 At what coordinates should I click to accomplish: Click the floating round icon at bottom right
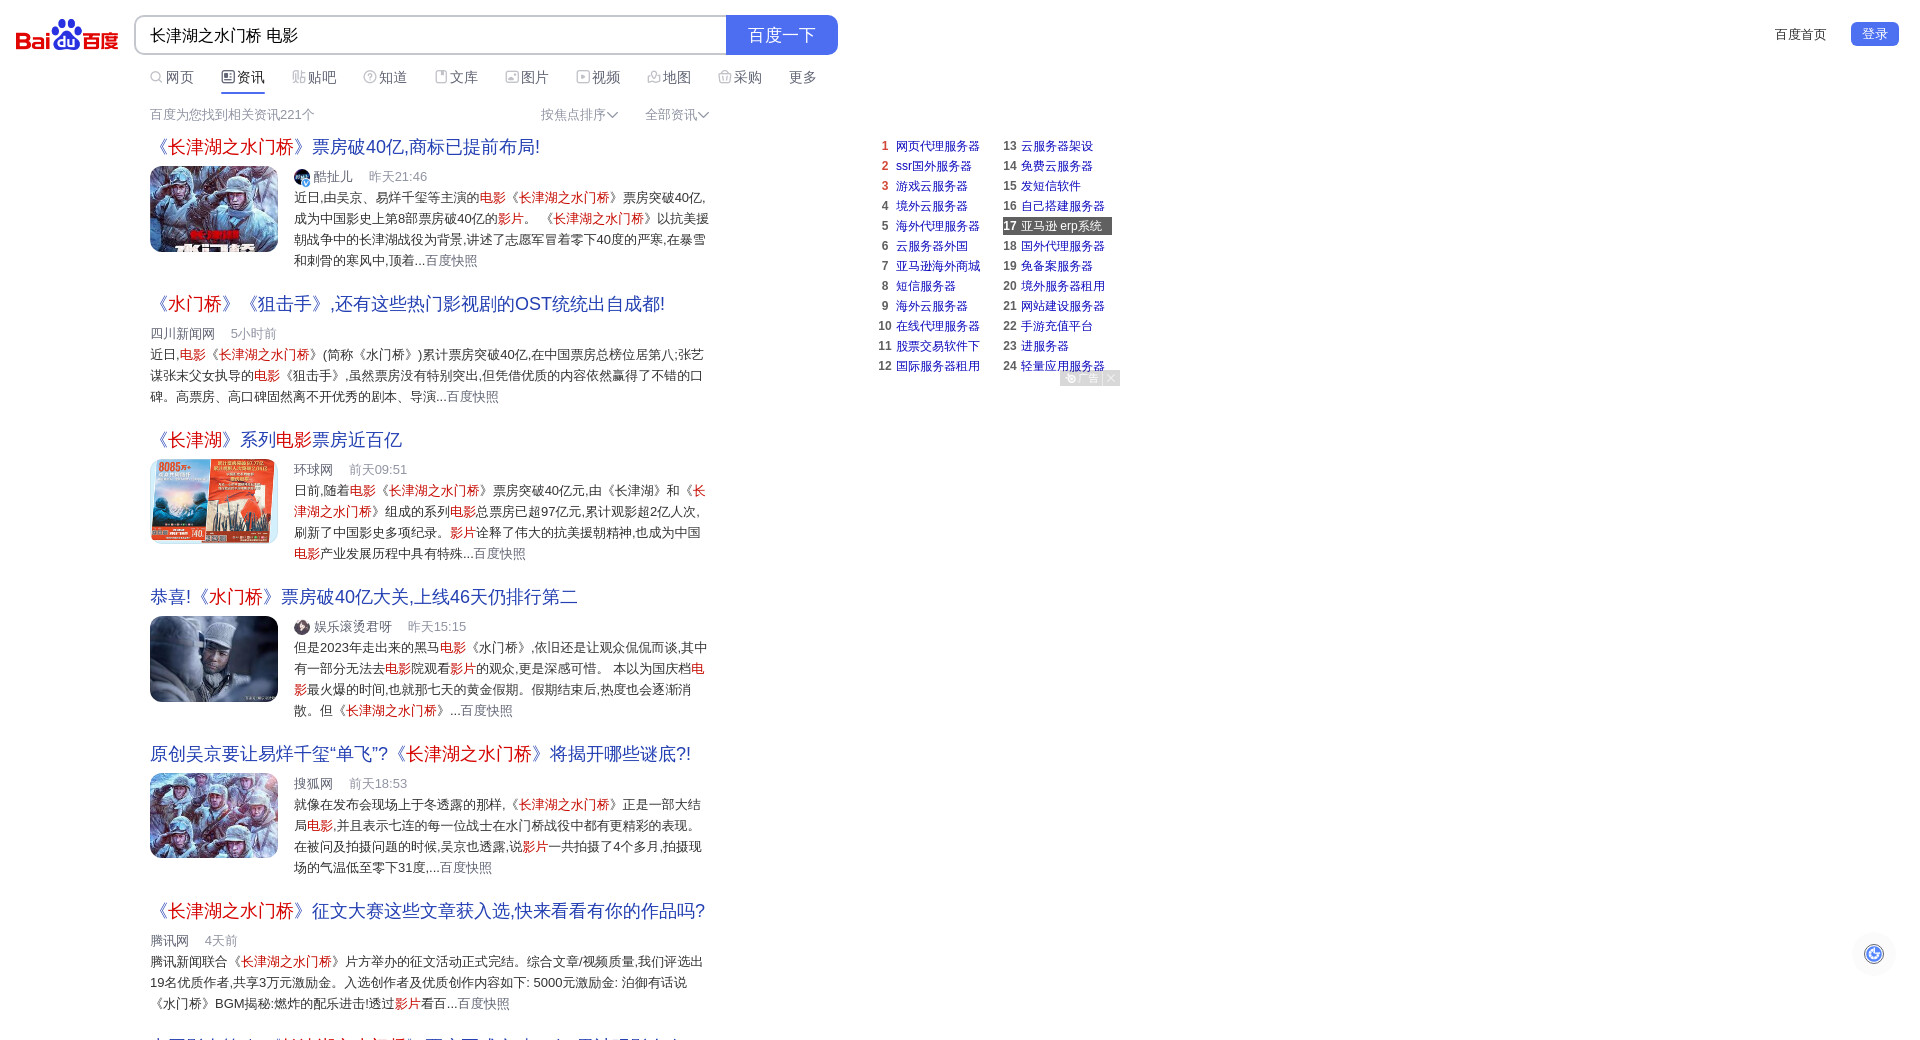point(1873,954)
